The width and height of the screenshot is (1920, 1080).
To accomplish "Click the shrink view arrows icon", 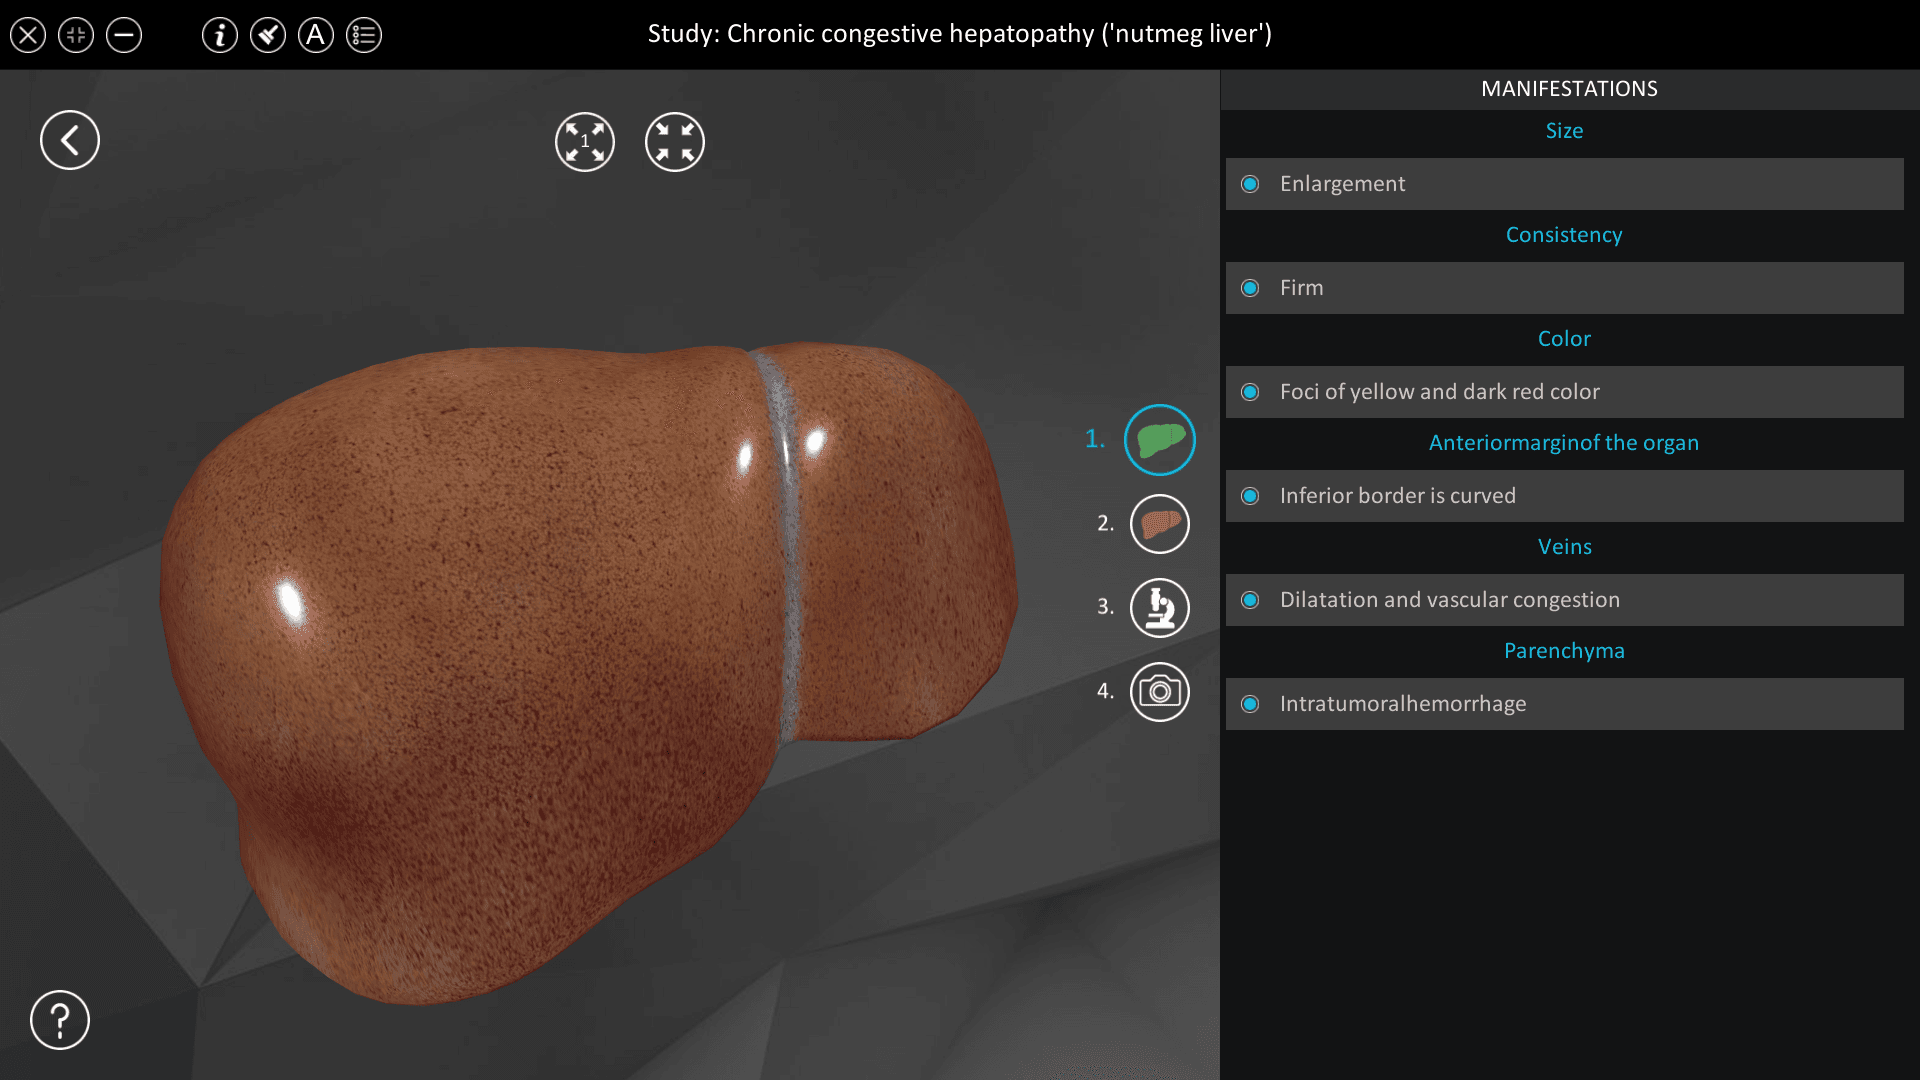I will (675, 142).
